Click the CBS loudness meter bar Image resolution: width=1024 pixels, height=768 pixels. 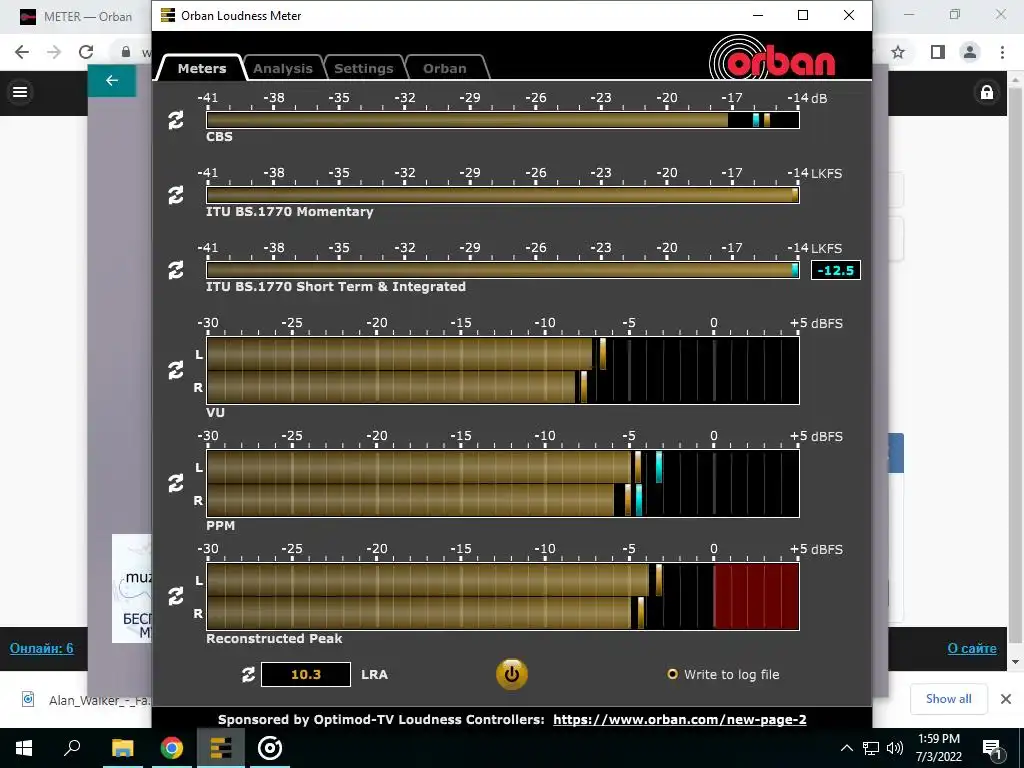[x=503, y=120]
